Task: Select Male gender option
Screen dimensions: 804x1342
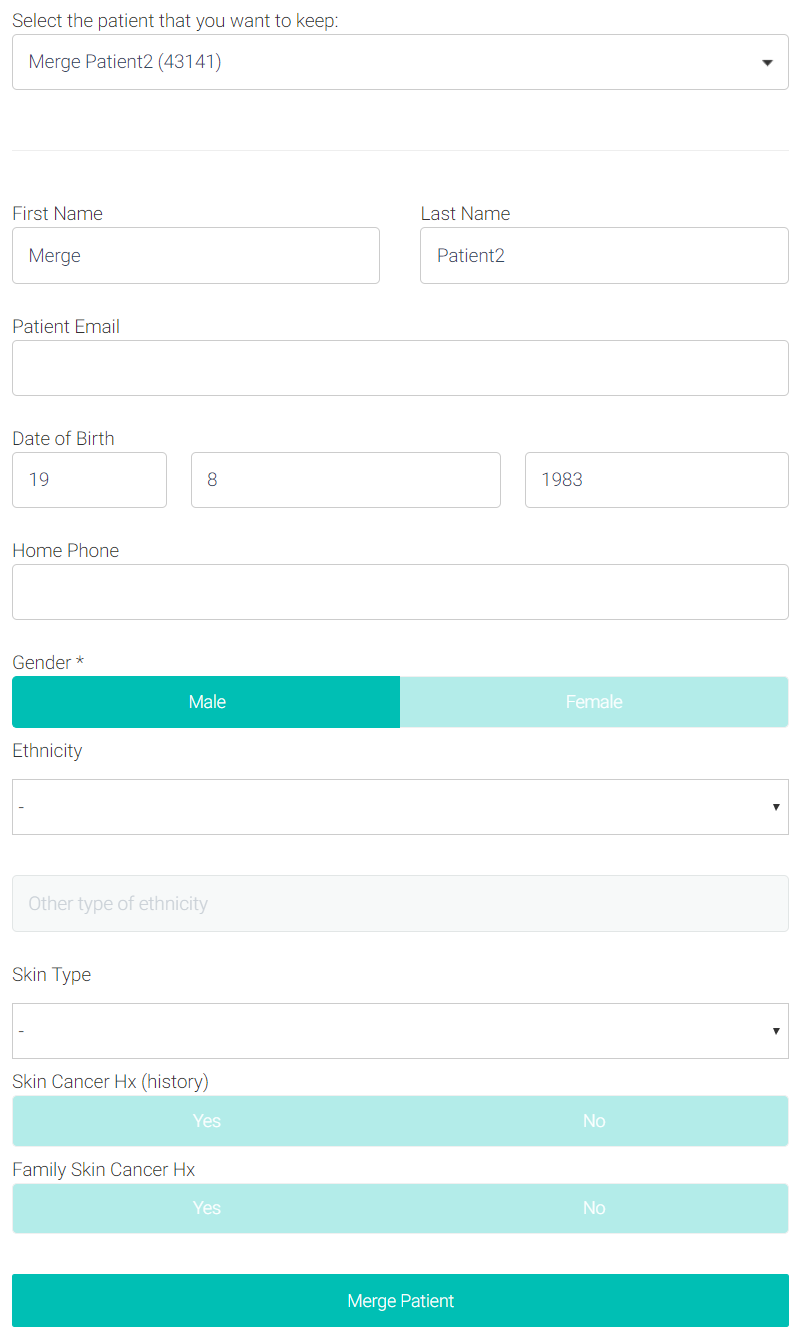Action: pos(206,702)
